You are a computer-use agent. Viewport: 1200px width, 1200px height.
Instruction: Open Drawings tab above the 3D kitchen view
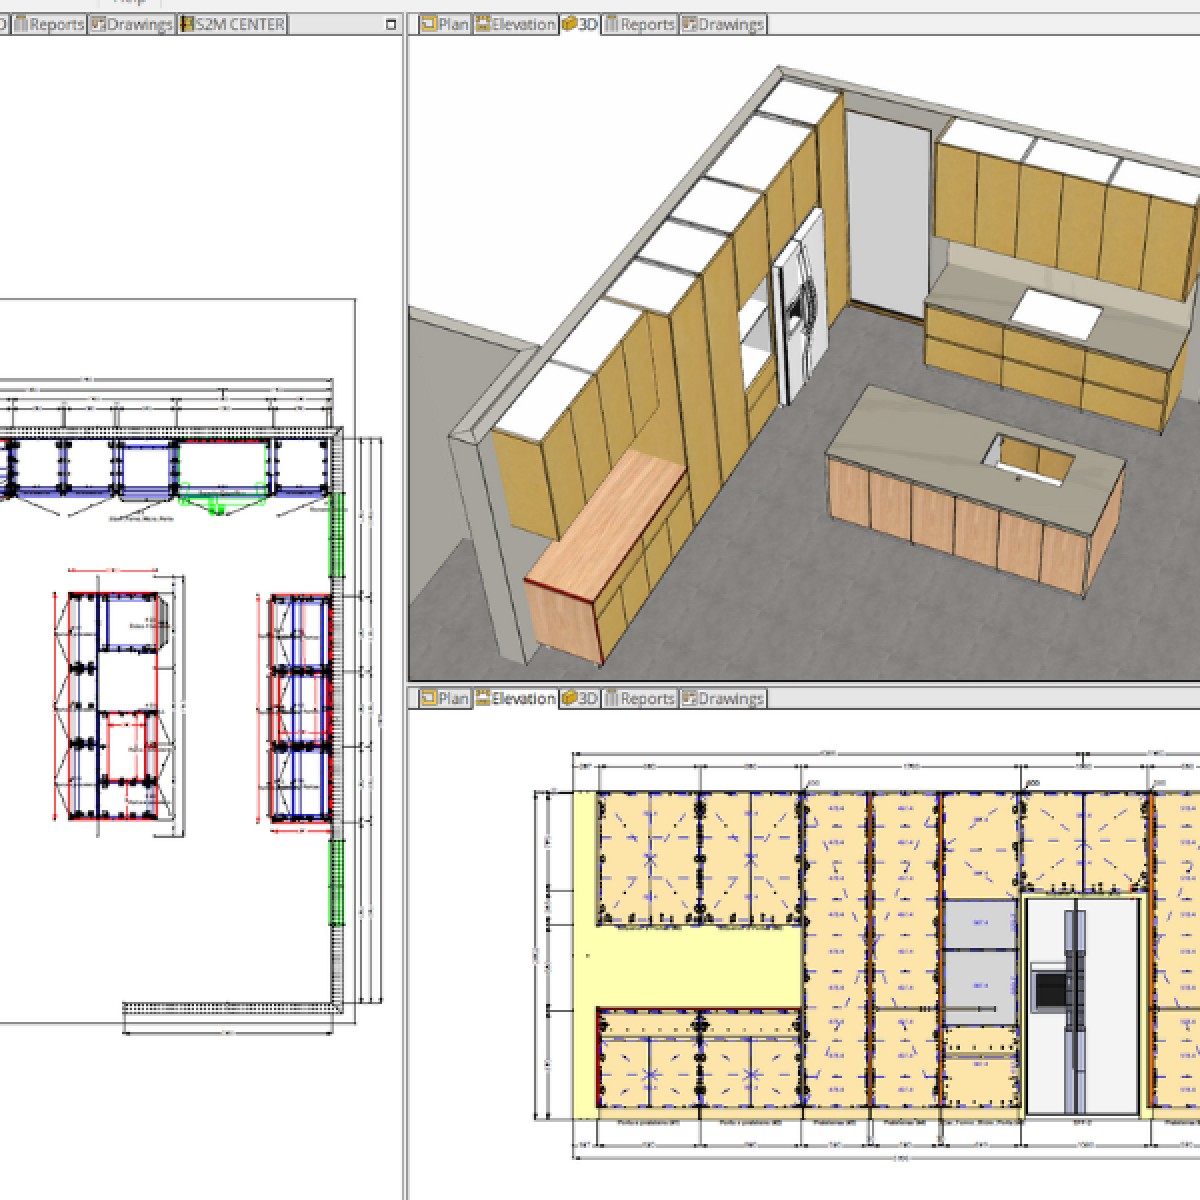[x=723, y=24]
